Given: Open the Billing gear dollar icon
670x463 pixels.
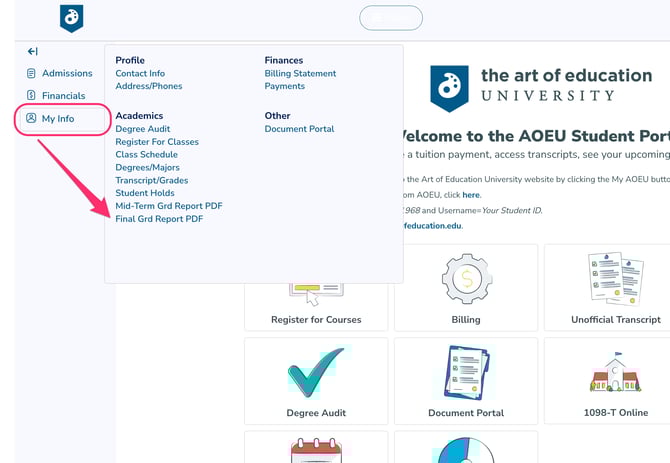Looking at the screenshot, I should (467, 278).
